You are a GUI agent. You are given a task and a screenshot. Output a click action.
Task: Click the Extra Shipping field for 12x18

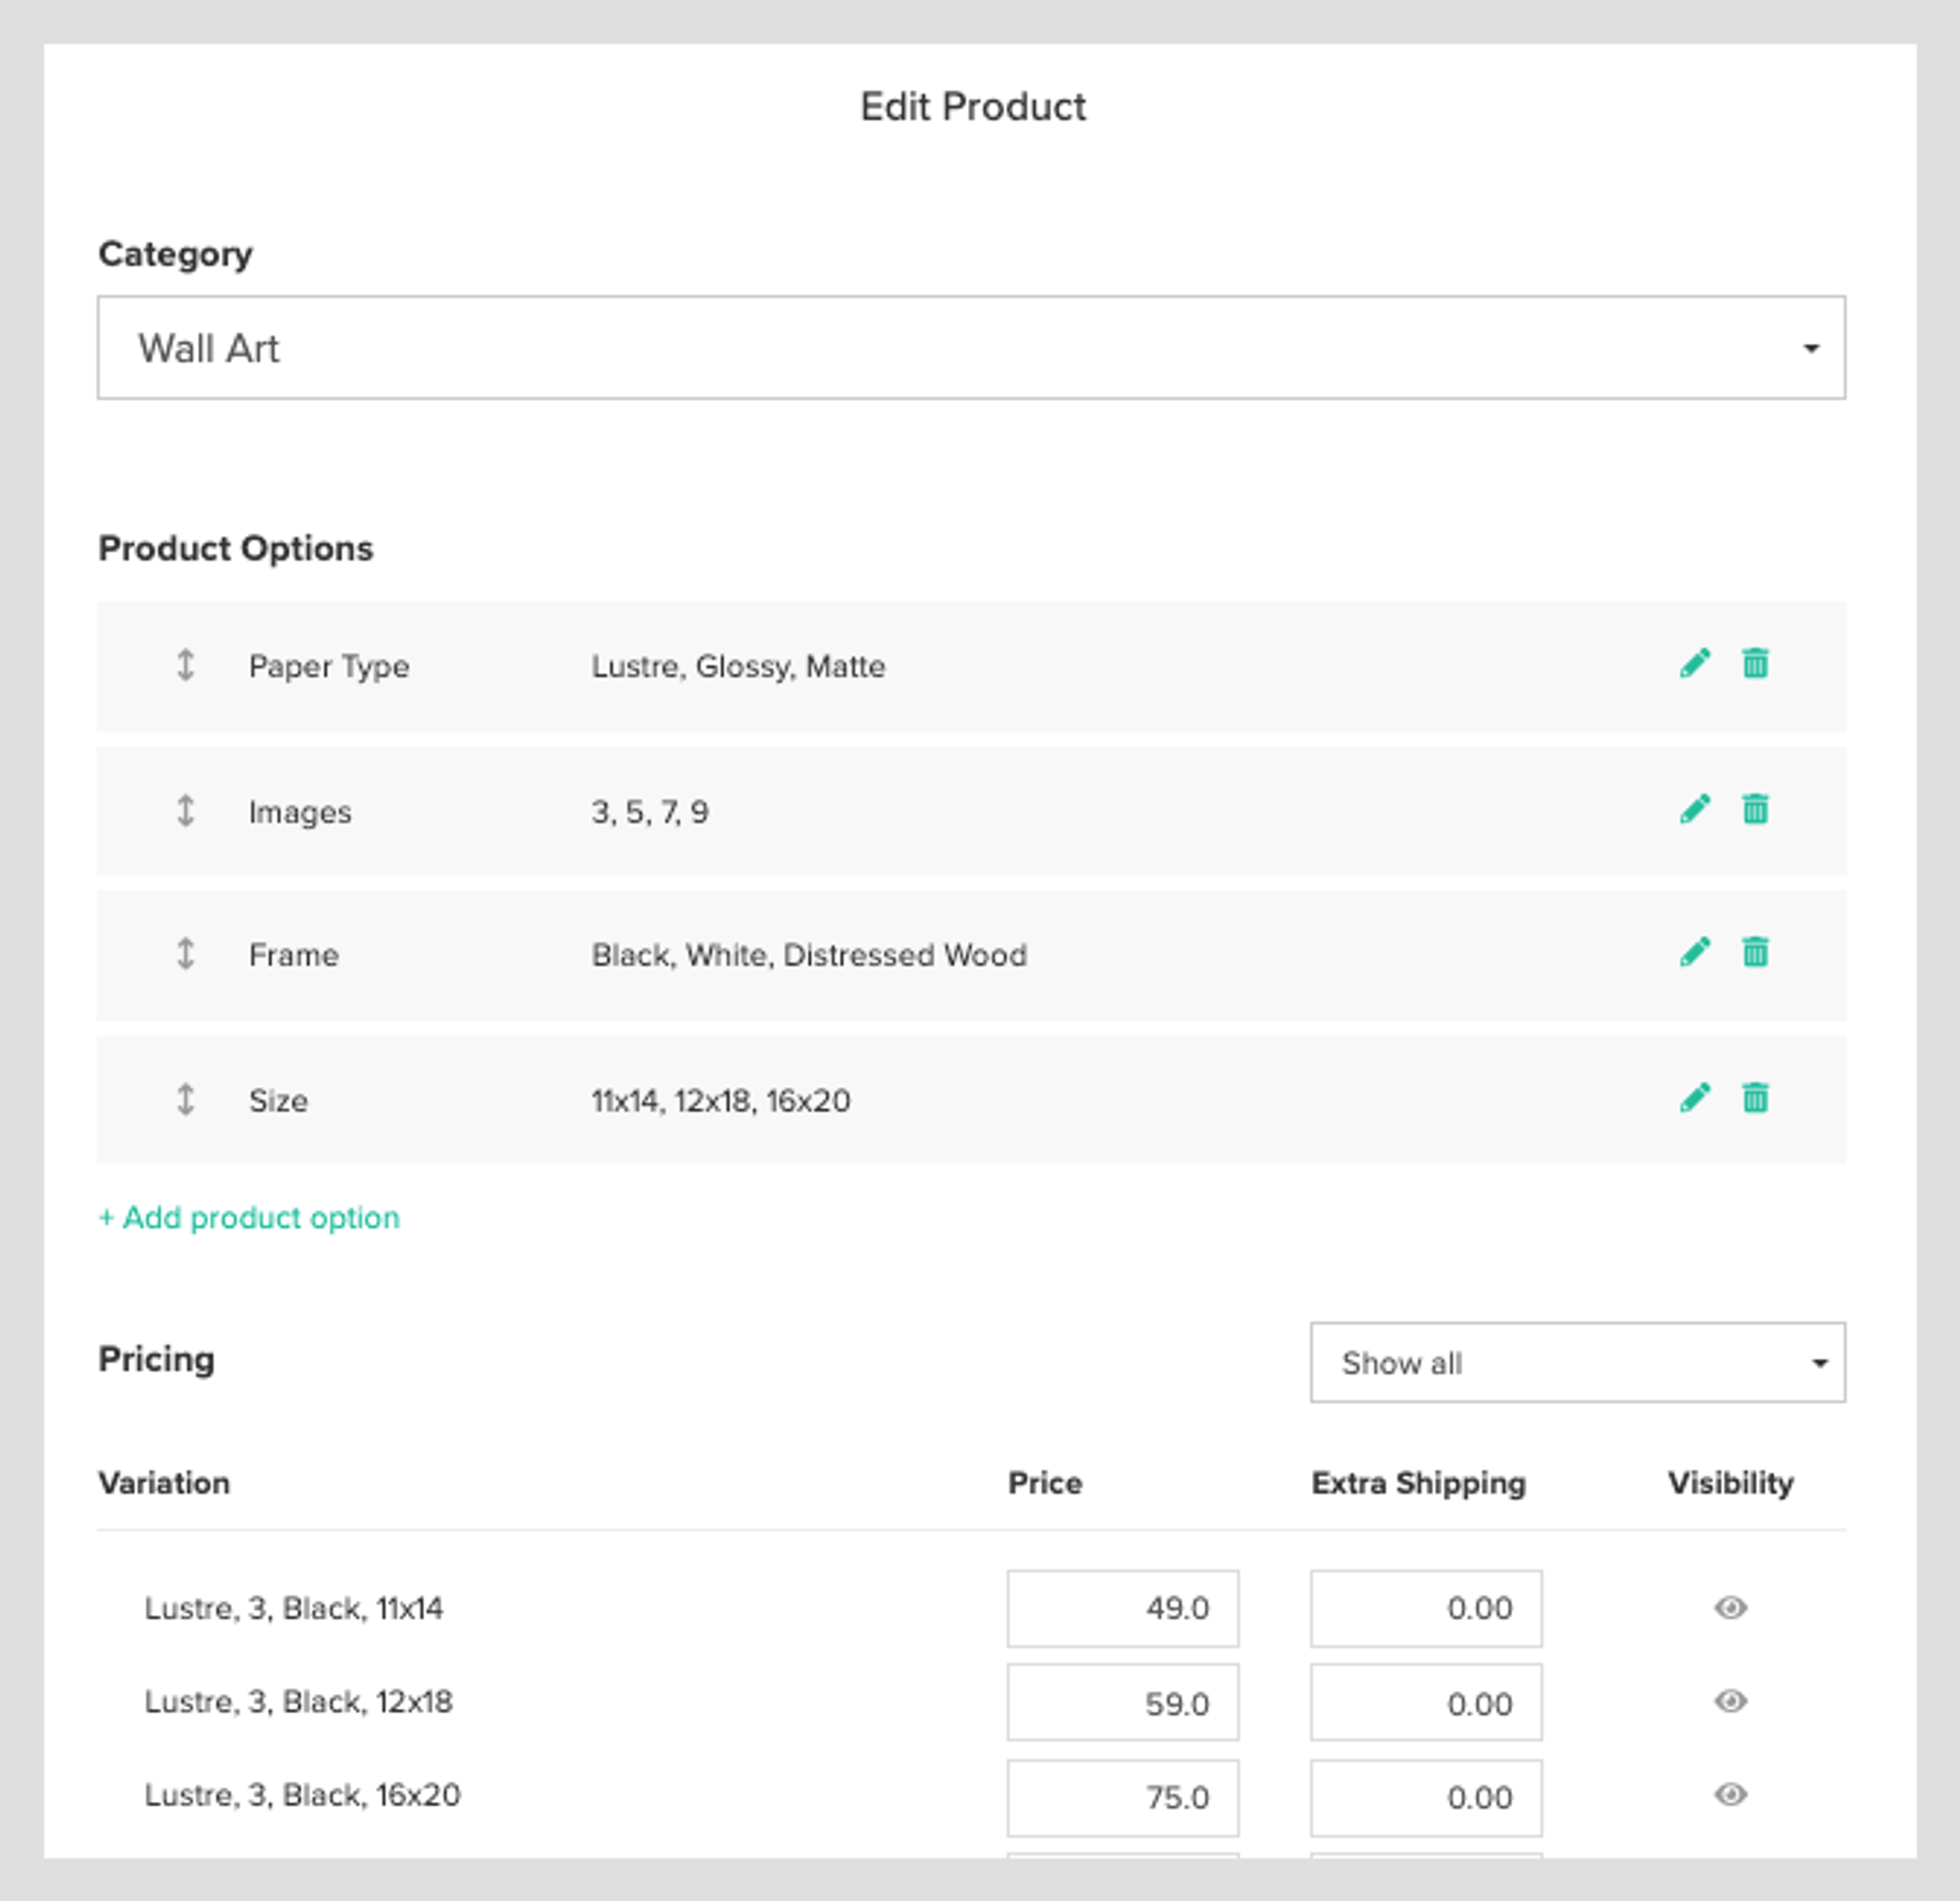coord(1425,1702)
